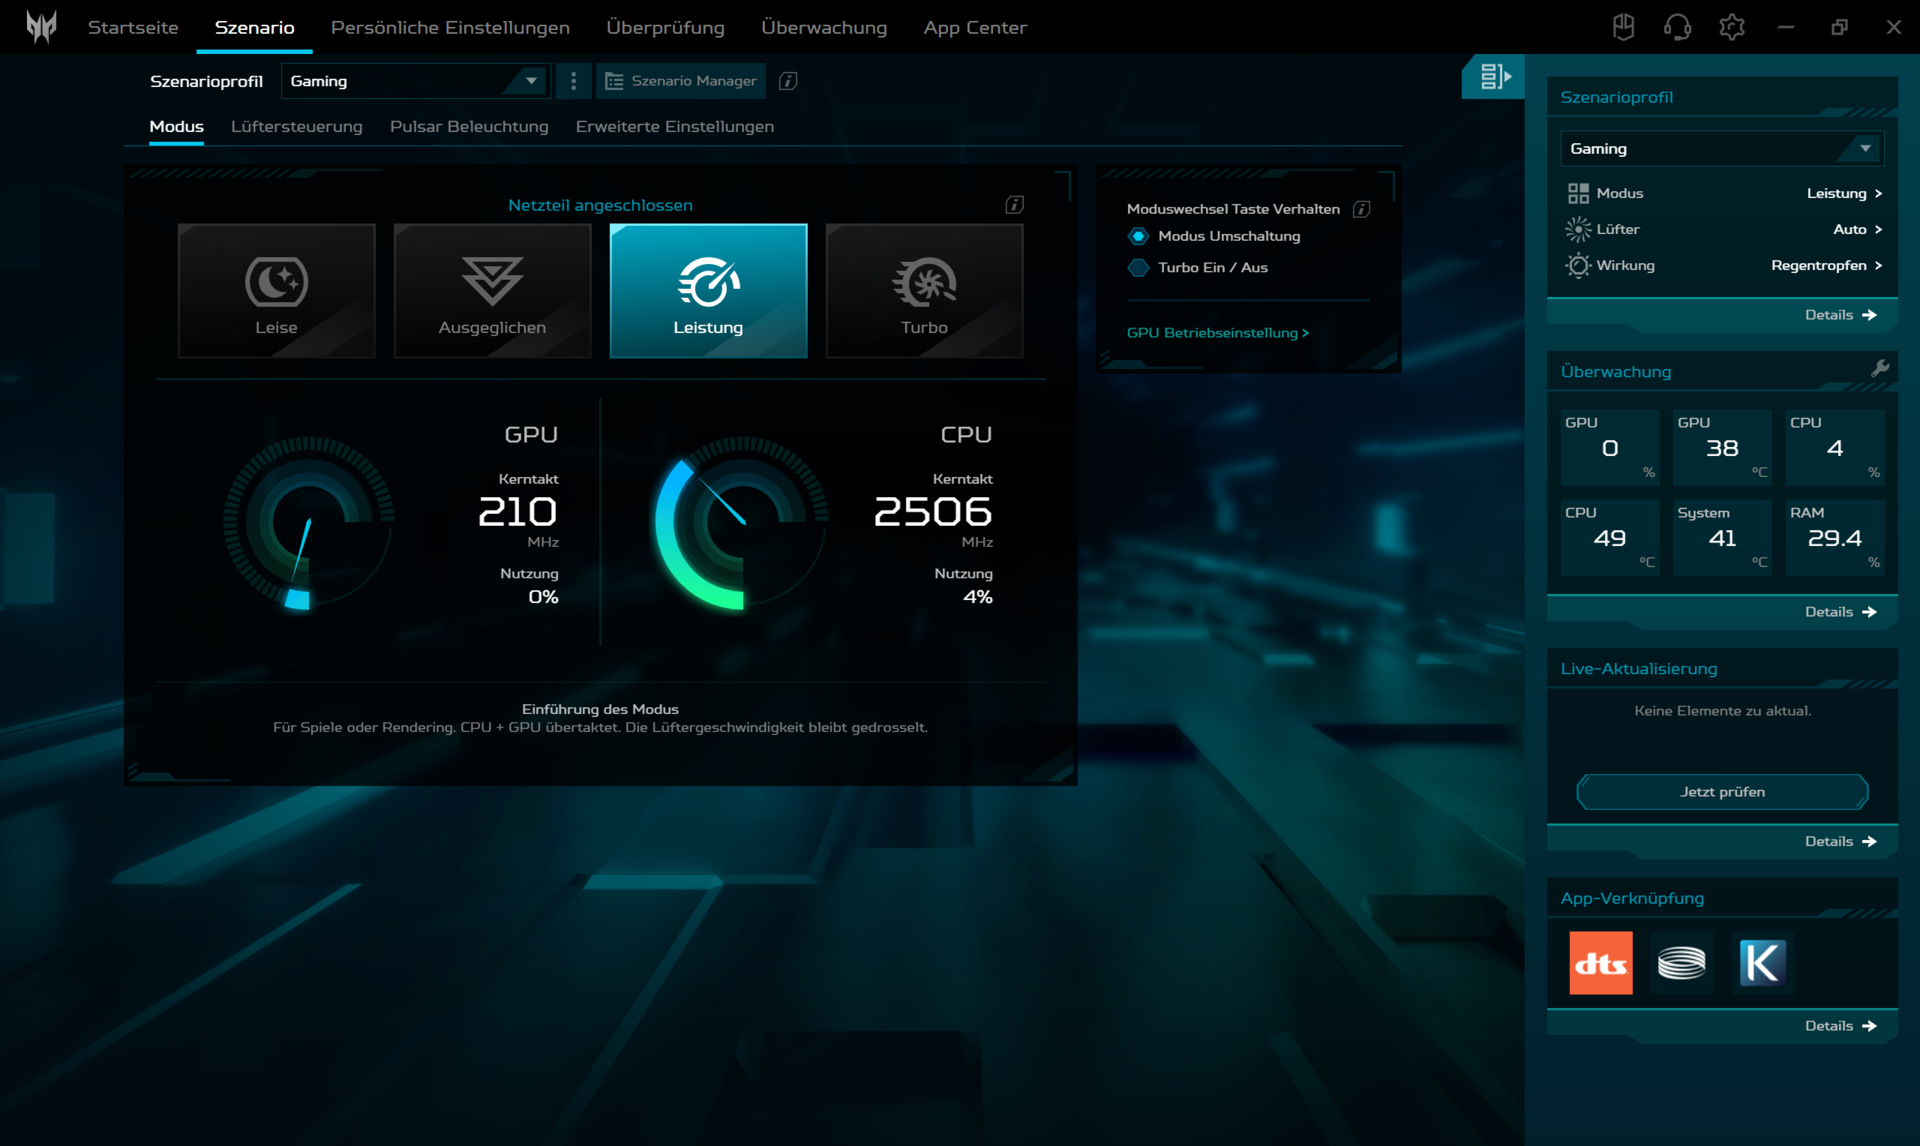This screenshot has width=1920, height=1146.
Task: Launch the Killer network app shortcut
Action: [x=1762, y=963]
